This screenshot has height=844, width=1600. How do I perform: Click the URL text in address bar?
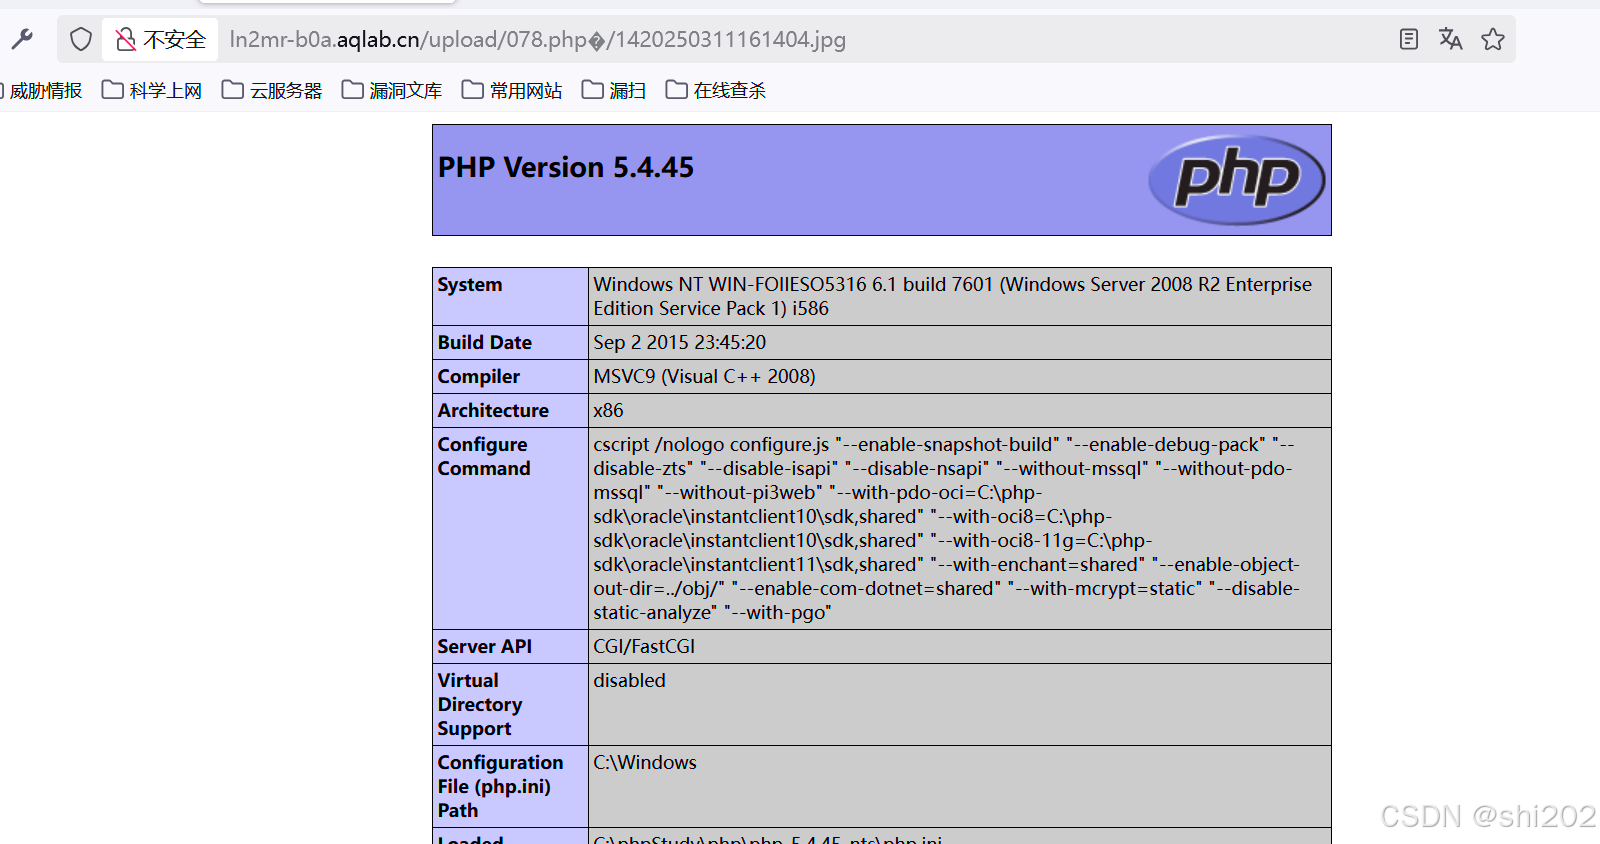(537, 39)
